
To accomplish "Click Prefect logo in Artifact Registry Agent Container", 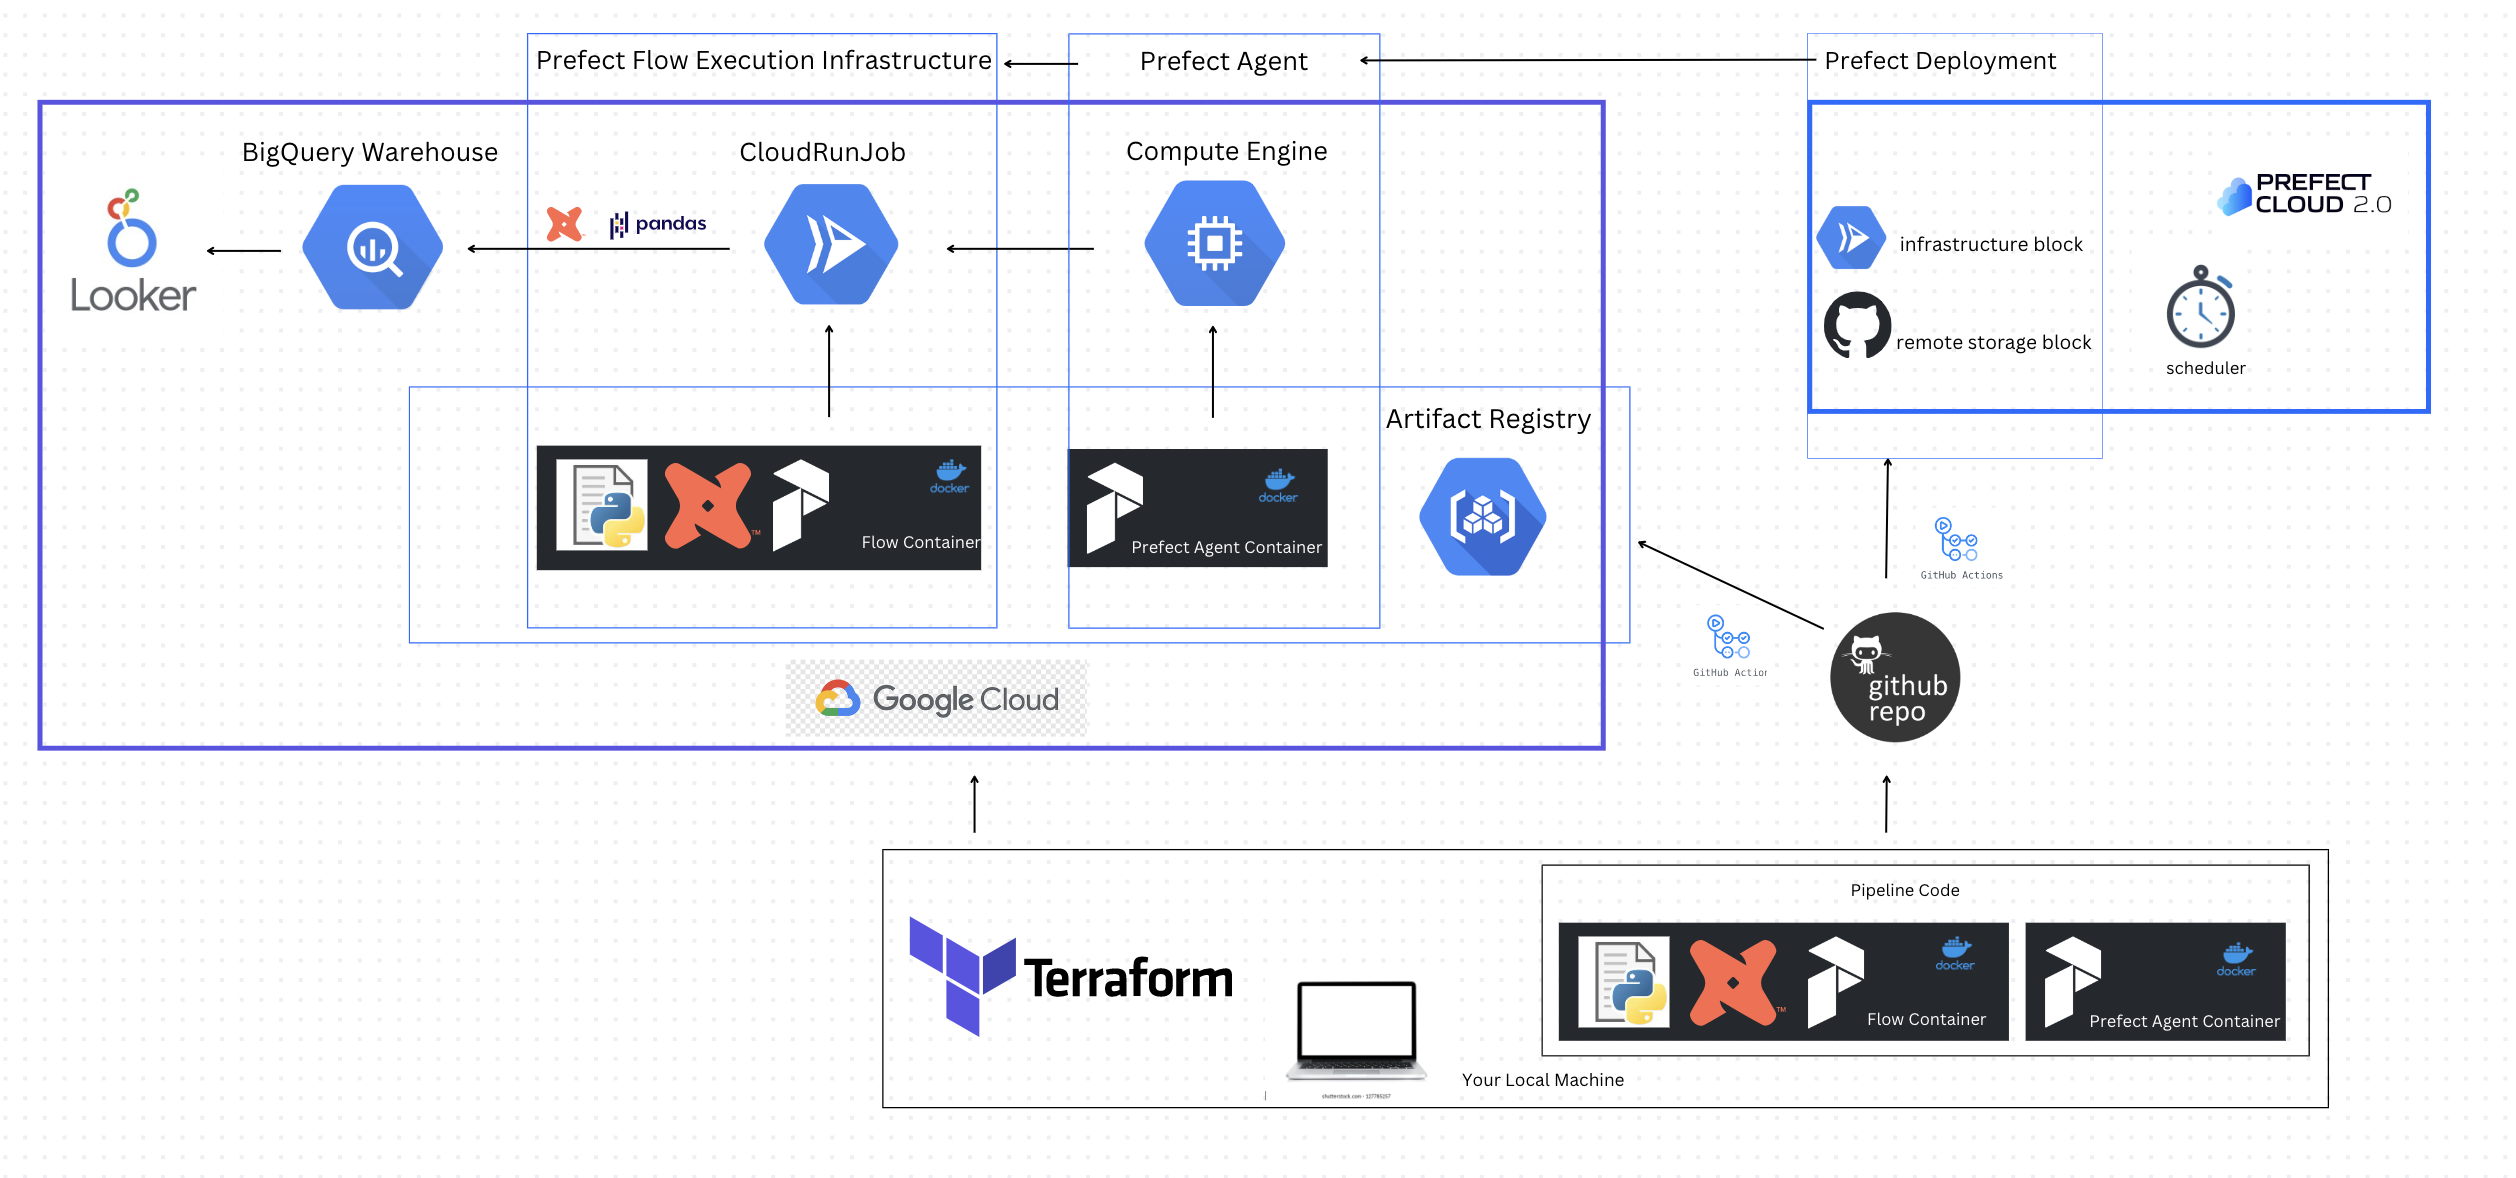I will (1114, 508).
